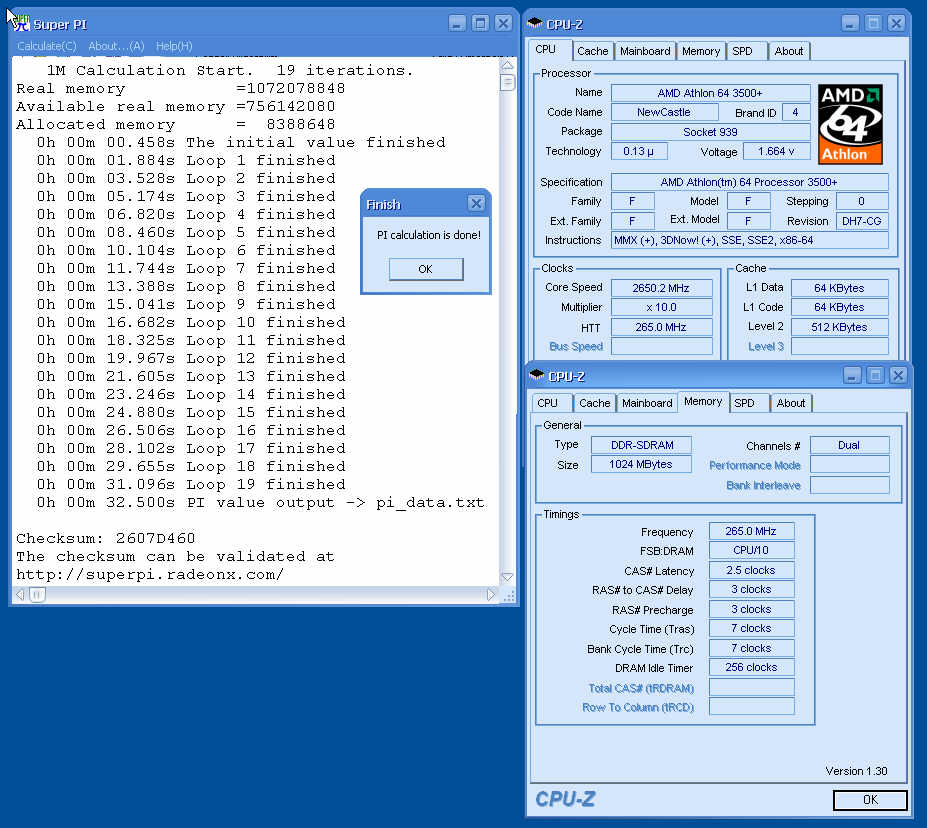
Task: Click Super PI horizontal scroll left arrow
Action: 20,595
